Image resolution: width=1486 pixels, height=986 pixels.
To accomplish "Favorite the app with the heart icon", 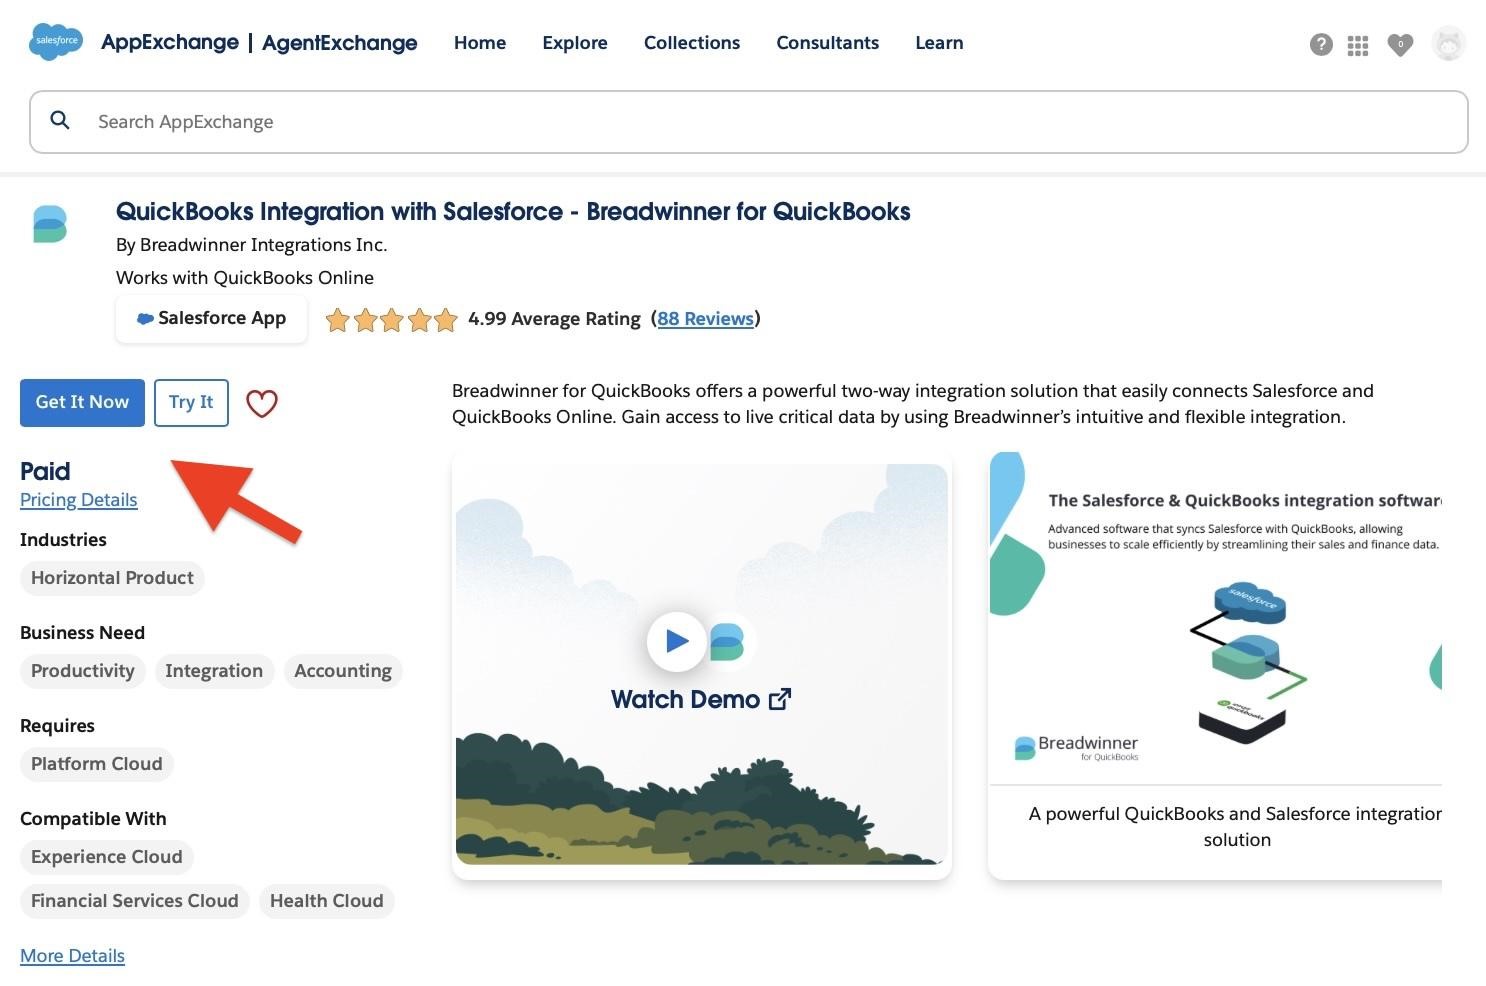I will (x=262, y=403).
